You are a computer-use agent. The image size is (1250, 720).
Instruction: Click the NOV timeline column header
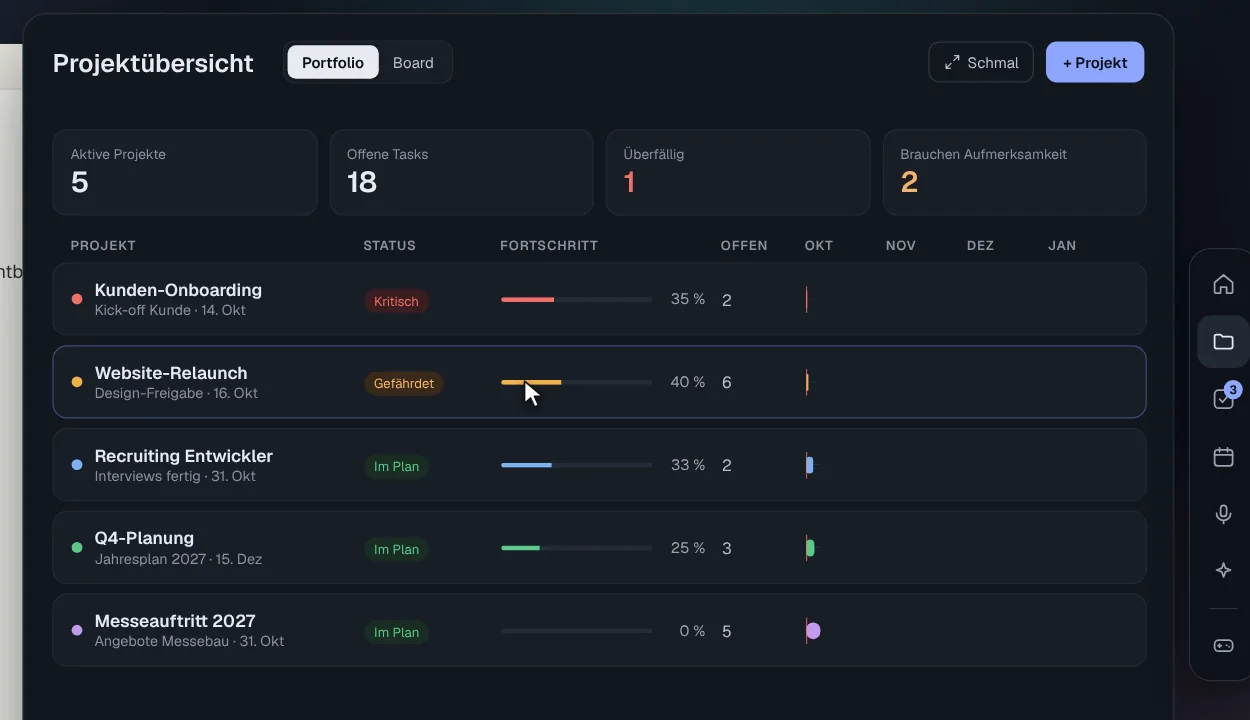tap(901, 245)
